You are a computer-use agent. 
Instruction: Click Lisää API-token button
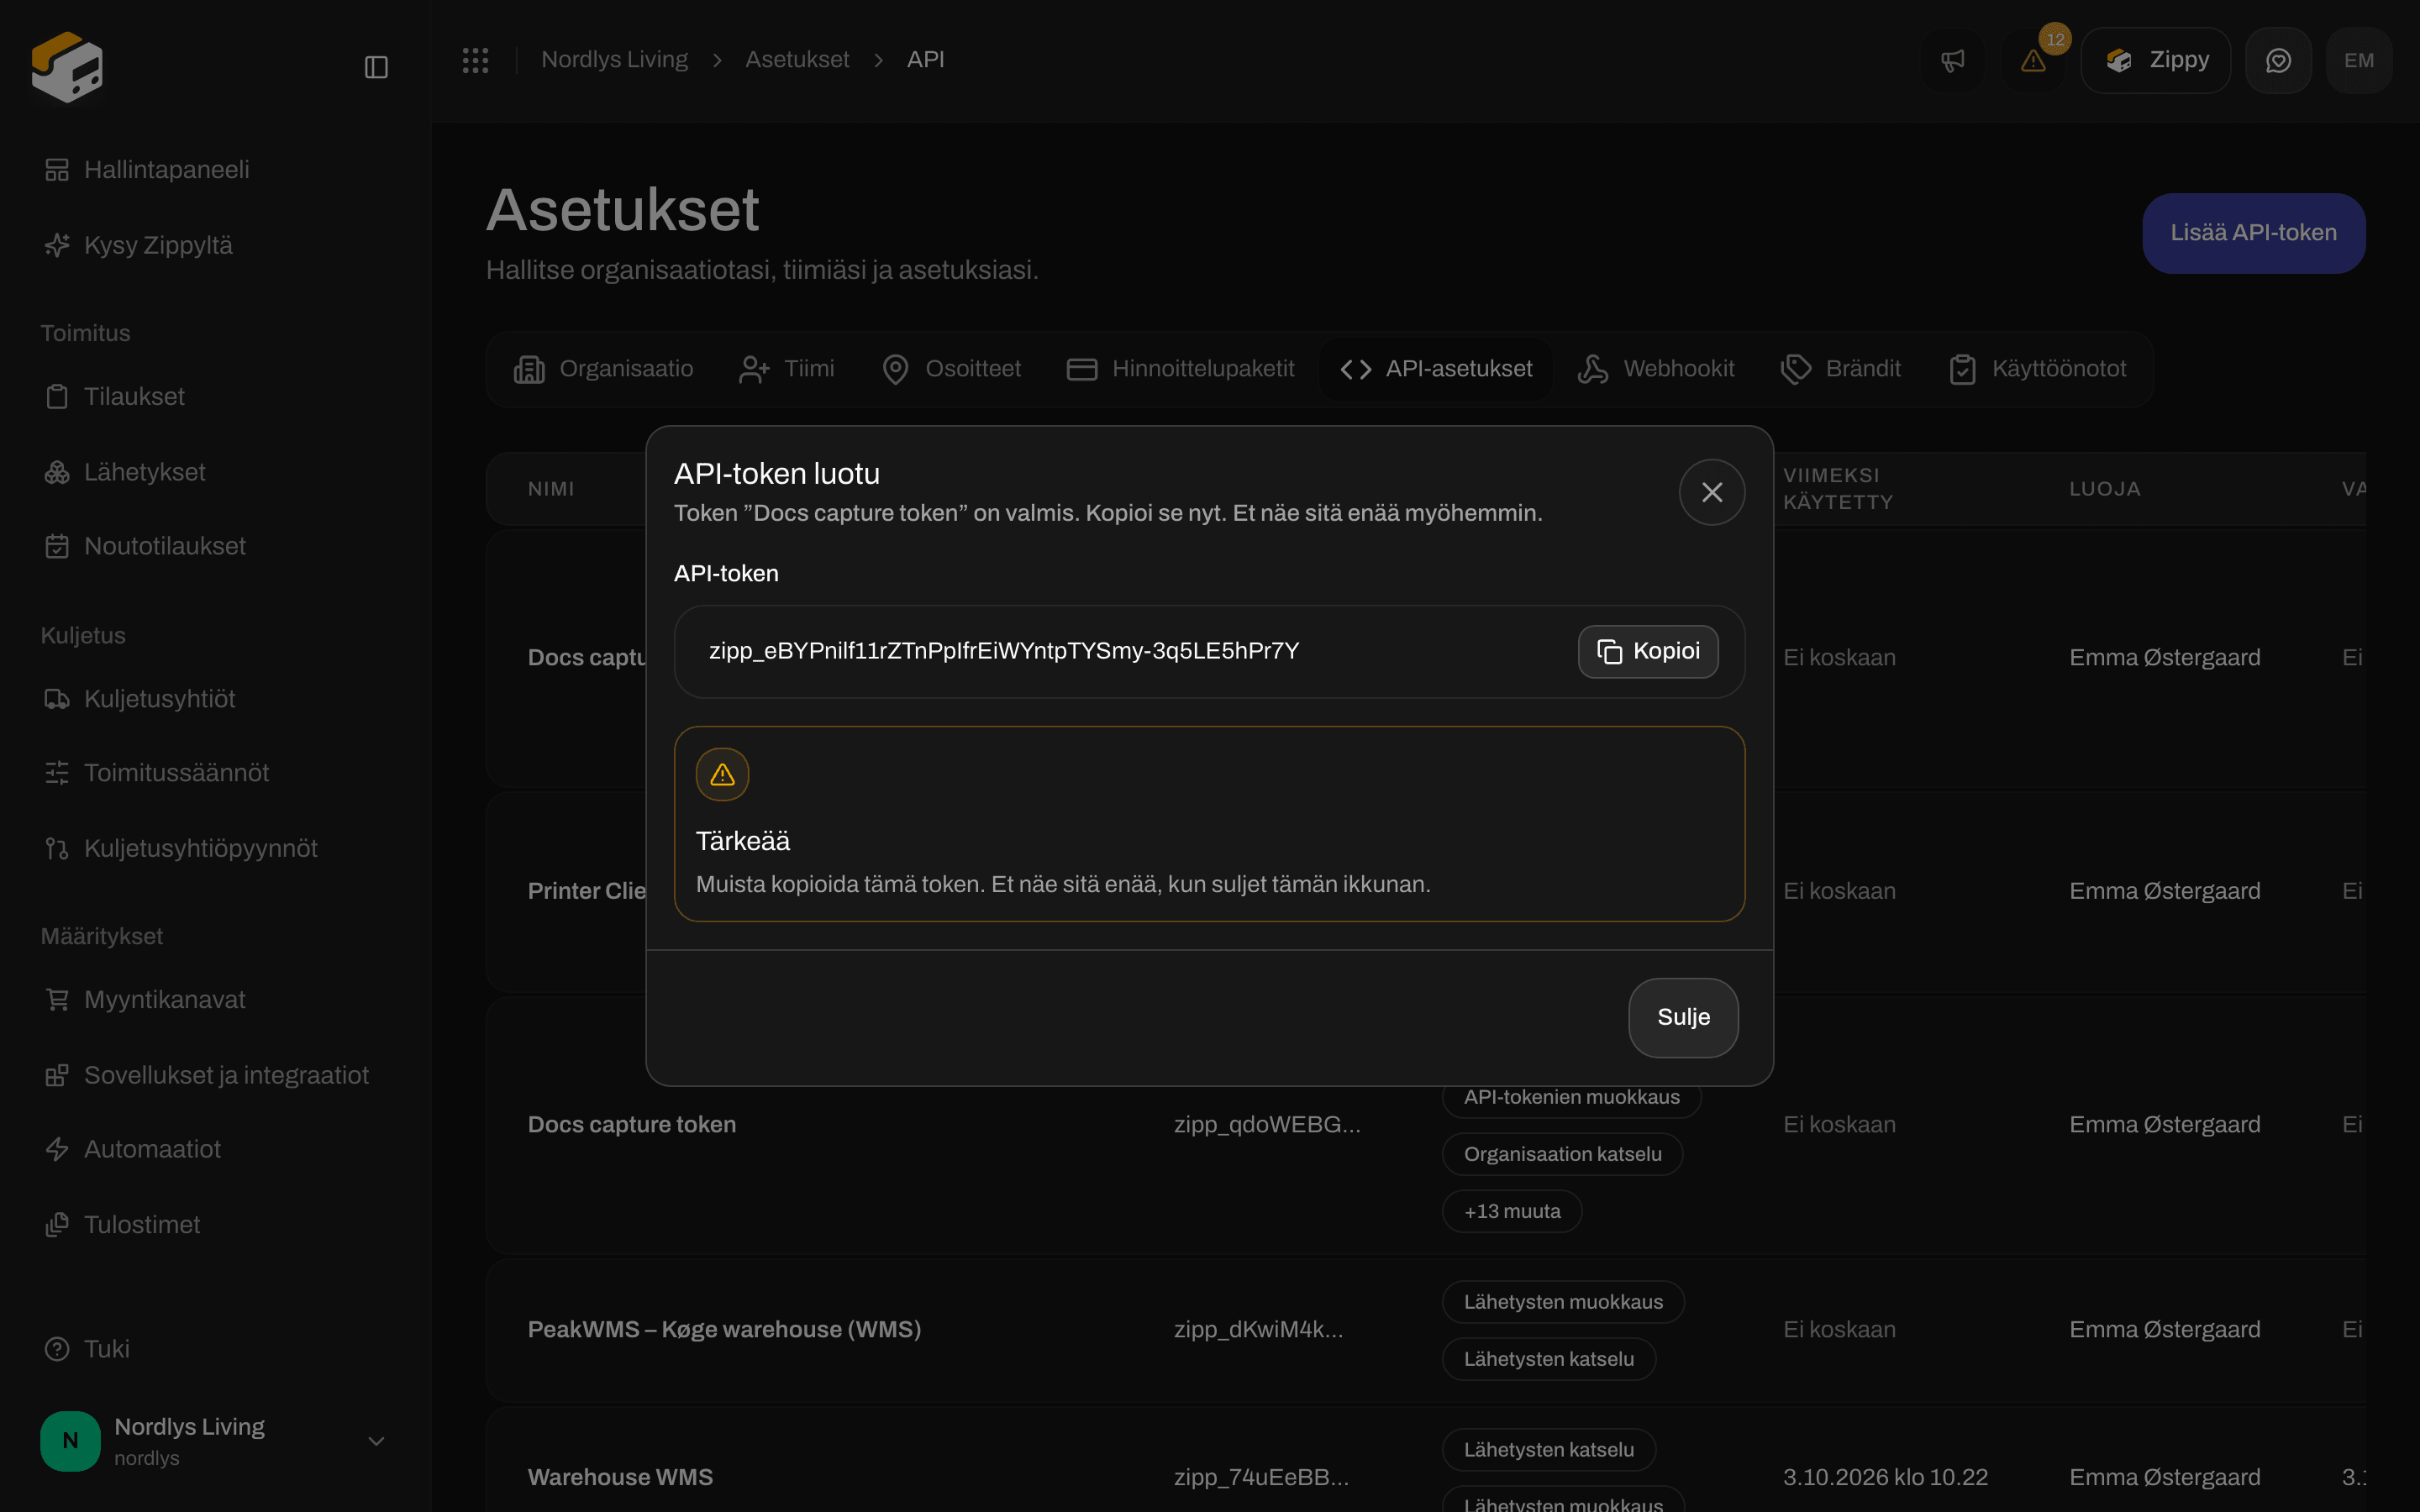pyautogui.click(x=2253, y=233)
